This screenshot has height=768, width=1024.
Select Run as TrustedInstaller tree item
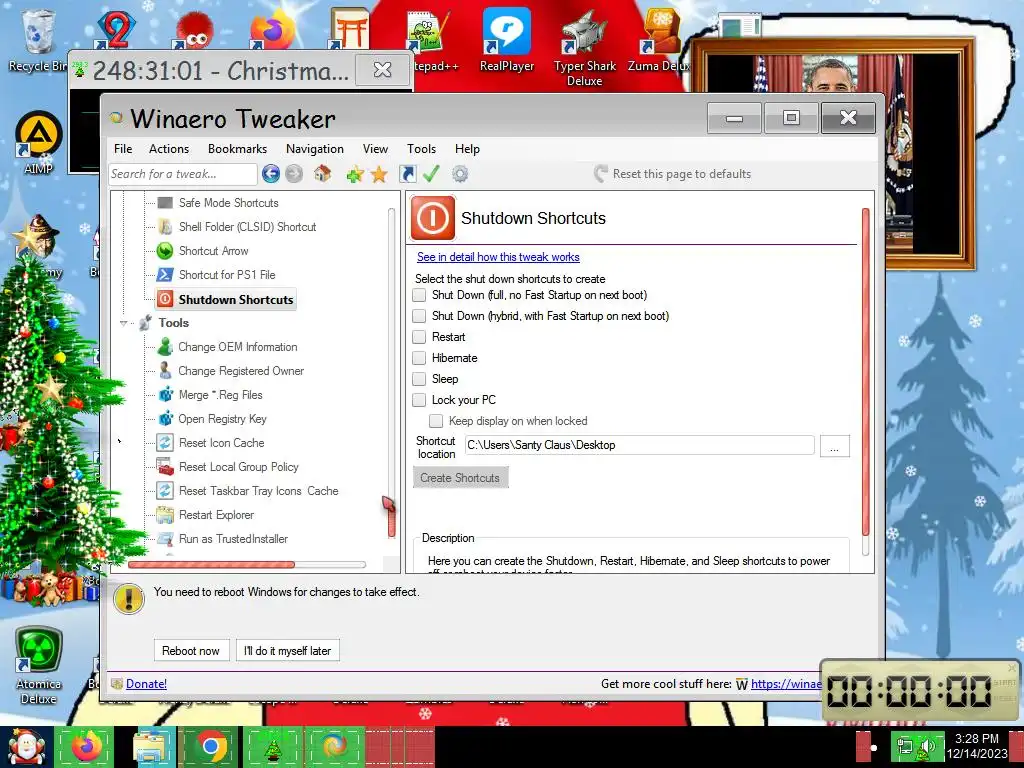(x=234, y=539)
